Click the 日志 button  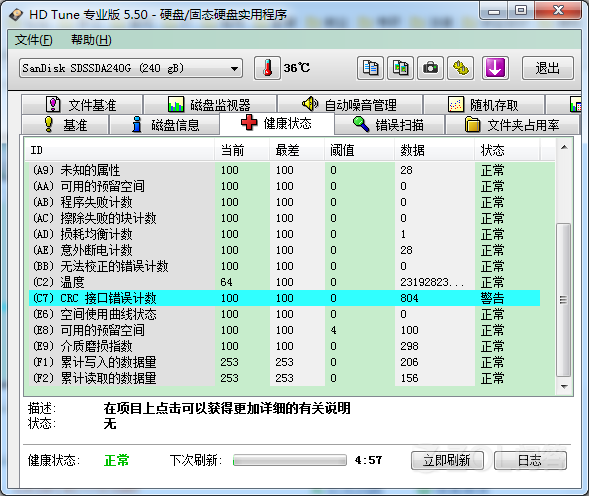pyautogui.click(x=530, y=460)
